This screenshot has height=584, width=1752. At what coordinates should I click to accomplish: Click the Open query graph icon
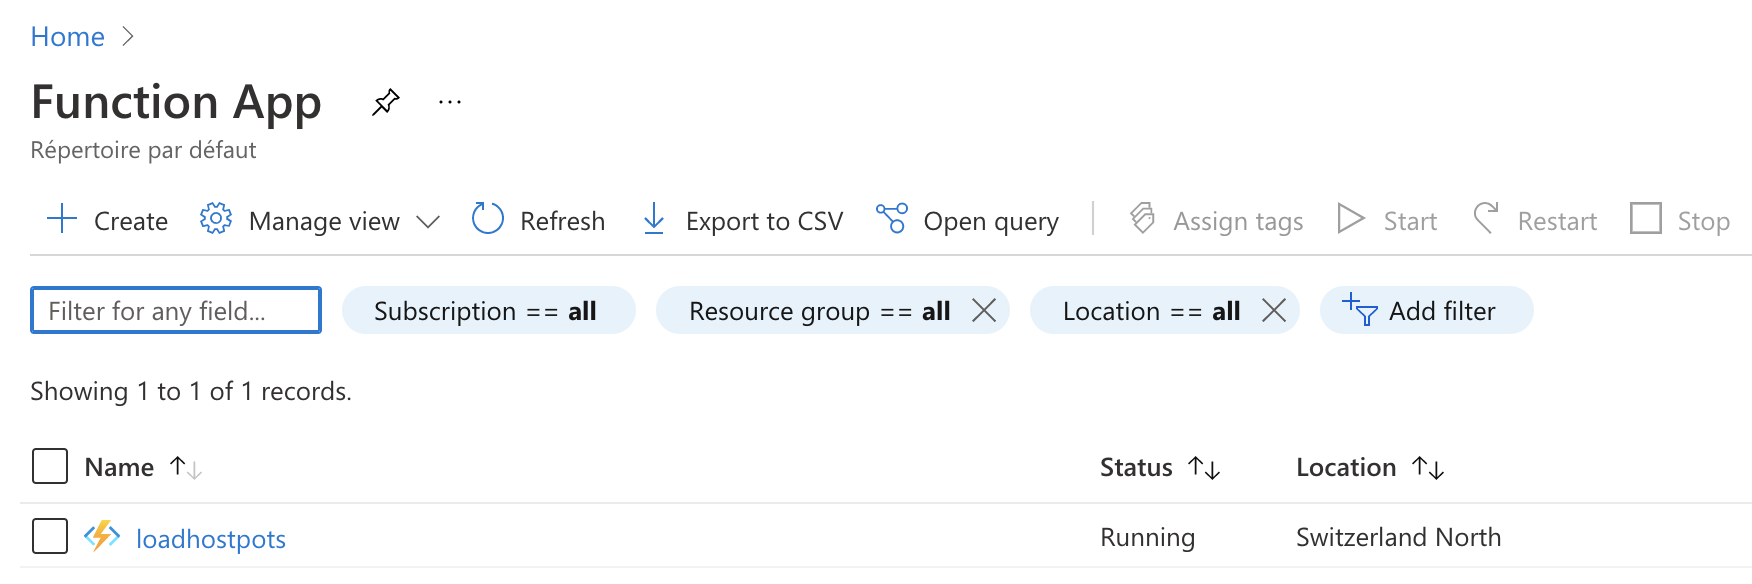892,218
